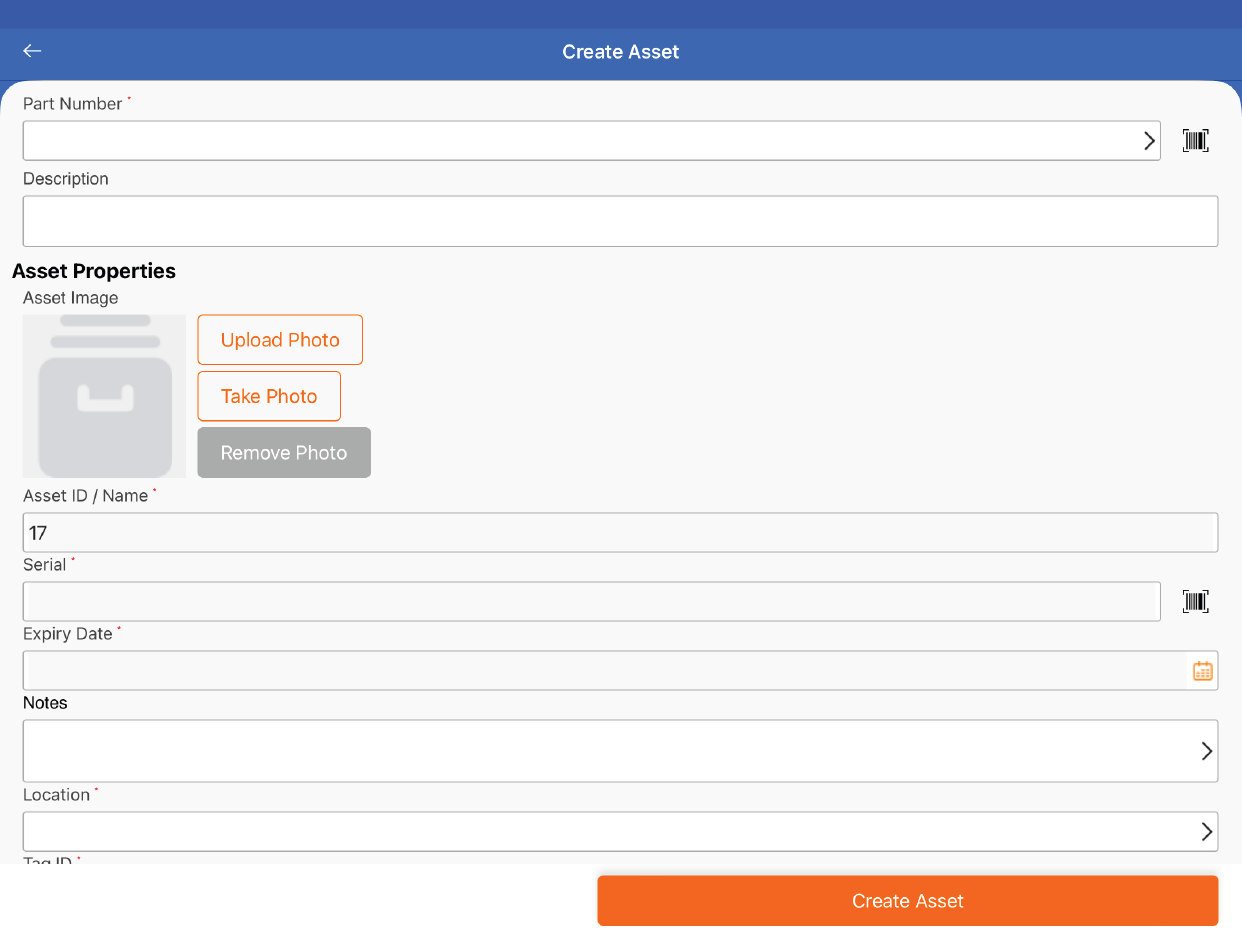Select the Location input field

600,831
